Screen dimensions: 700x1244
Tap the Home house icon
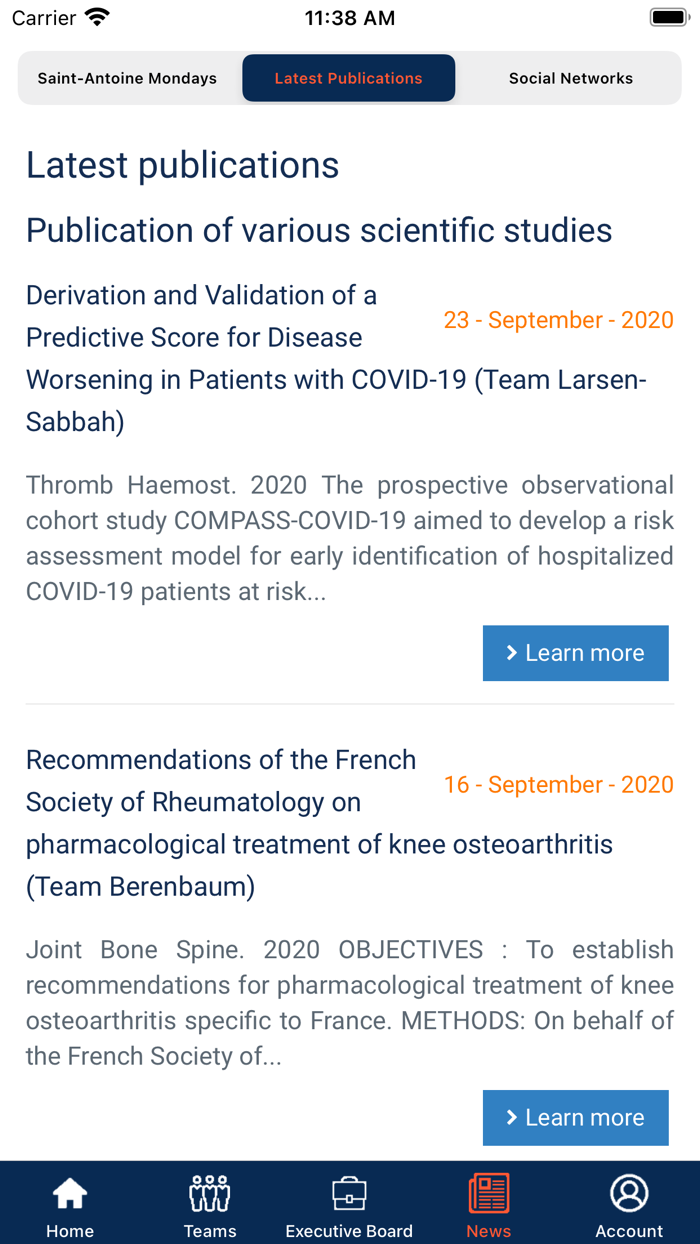point(70,1193)
